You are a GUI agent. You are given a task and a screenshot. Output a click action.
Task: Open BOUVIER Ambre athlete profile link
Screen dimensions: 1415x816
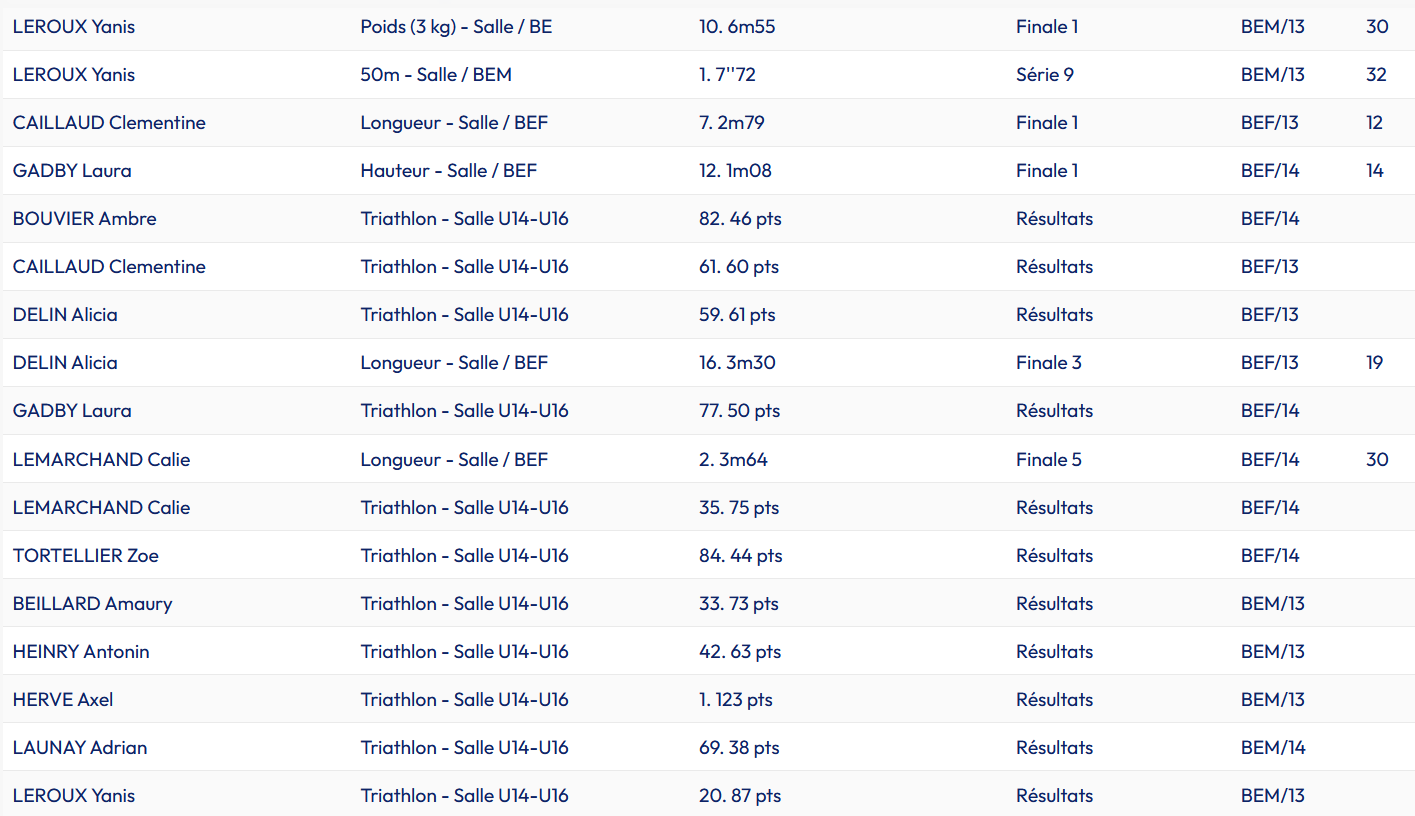pos(85,219)
